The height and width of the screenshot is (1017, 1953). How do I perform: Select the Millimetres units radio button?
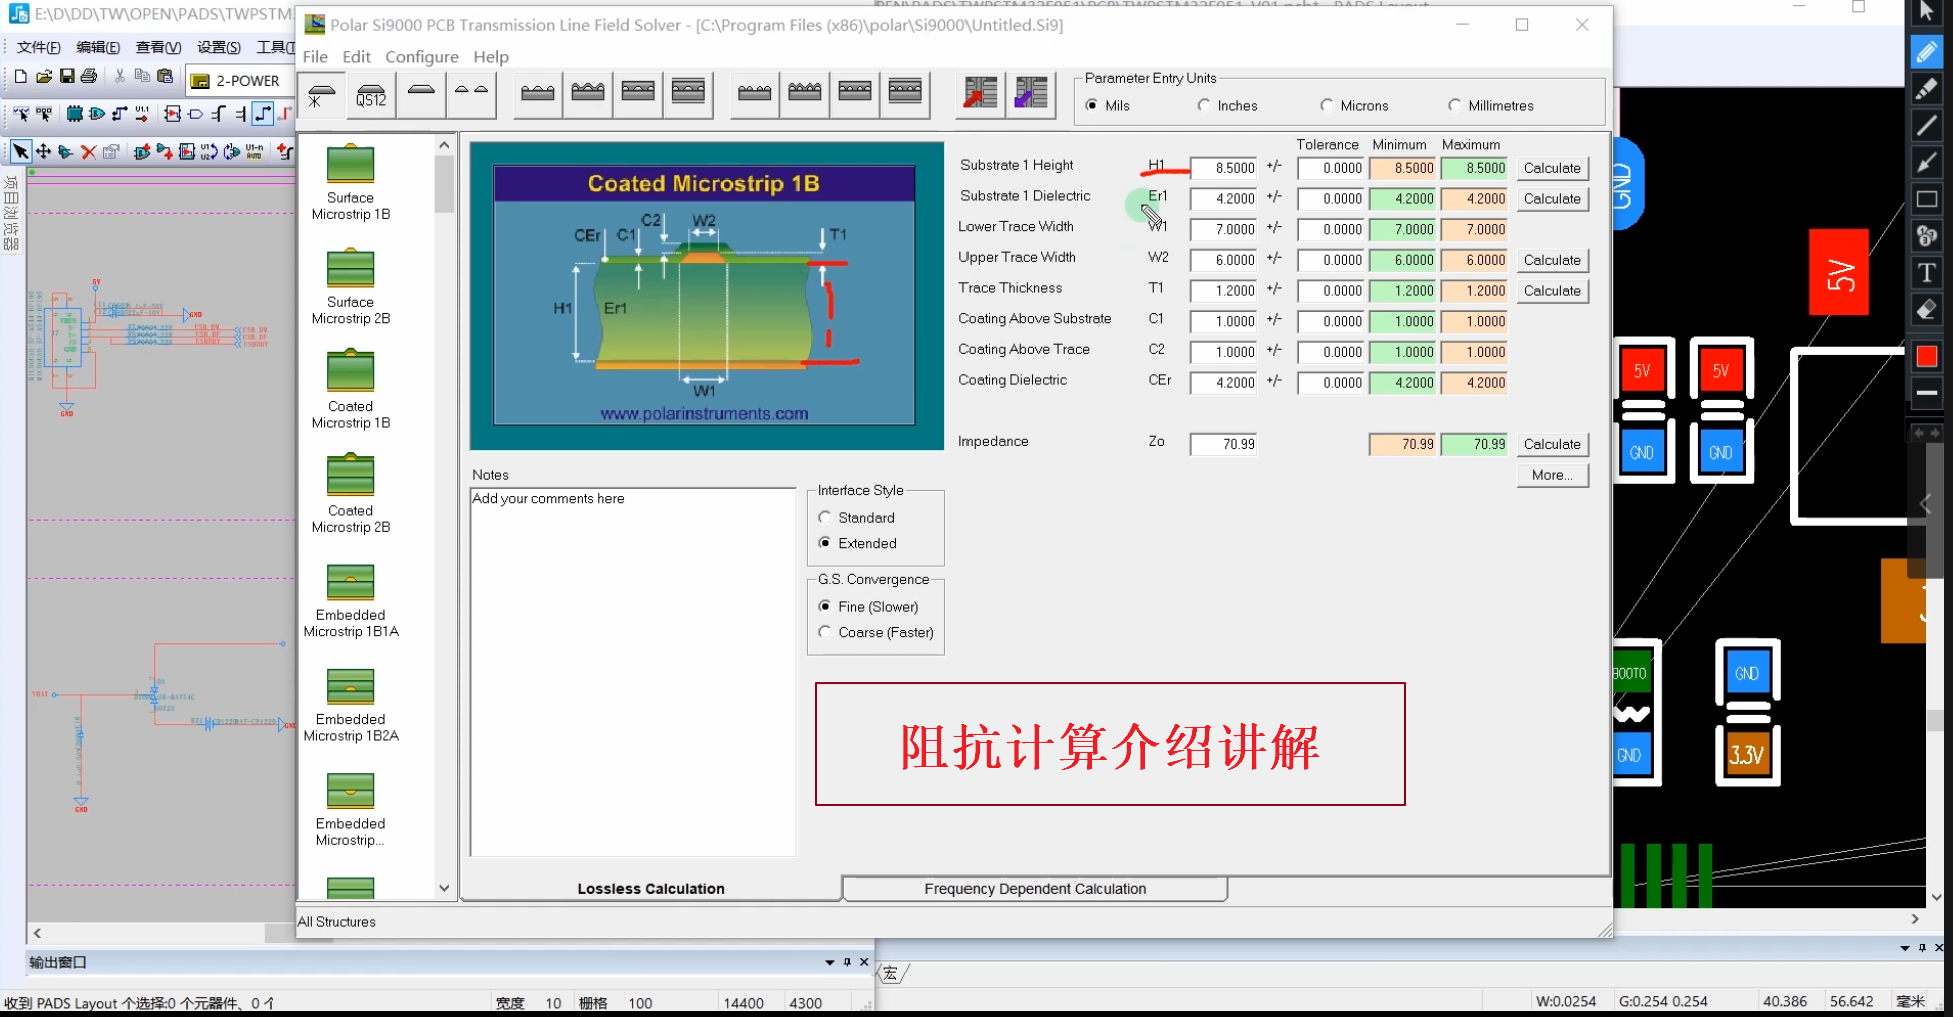coord(1455,105)
